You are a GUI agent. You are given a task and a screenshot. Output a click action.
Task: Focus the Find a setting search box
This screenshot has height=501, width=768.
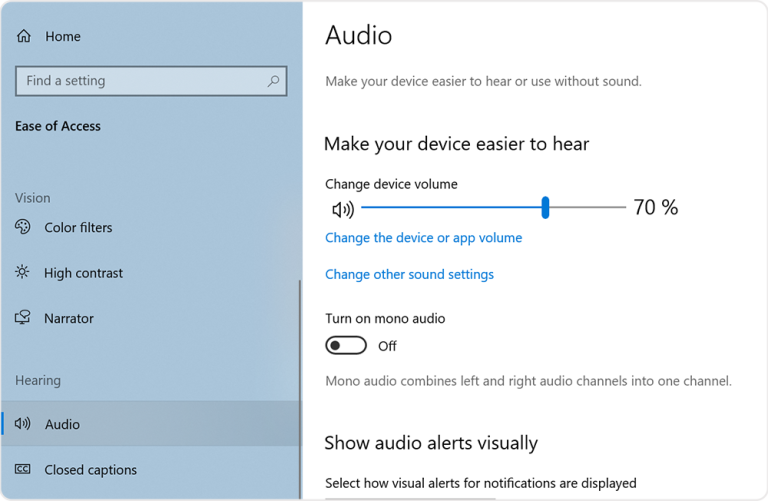tap(151, 81)
